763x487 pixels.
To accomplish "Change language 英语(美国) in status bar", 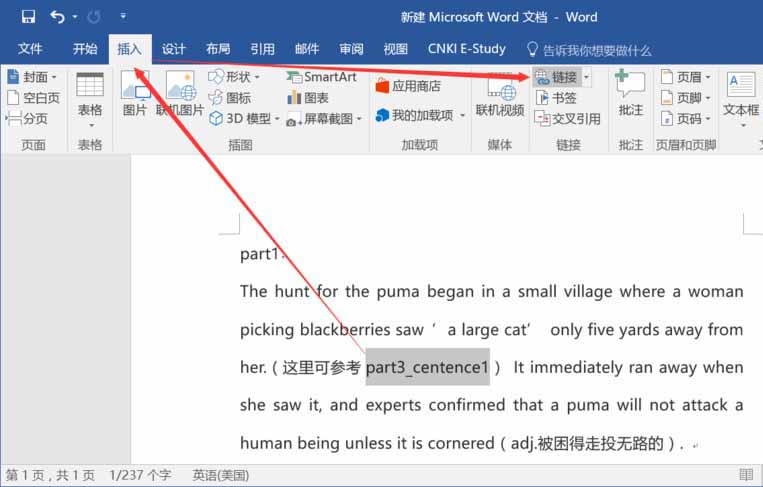I will click(x=220, y=475).
